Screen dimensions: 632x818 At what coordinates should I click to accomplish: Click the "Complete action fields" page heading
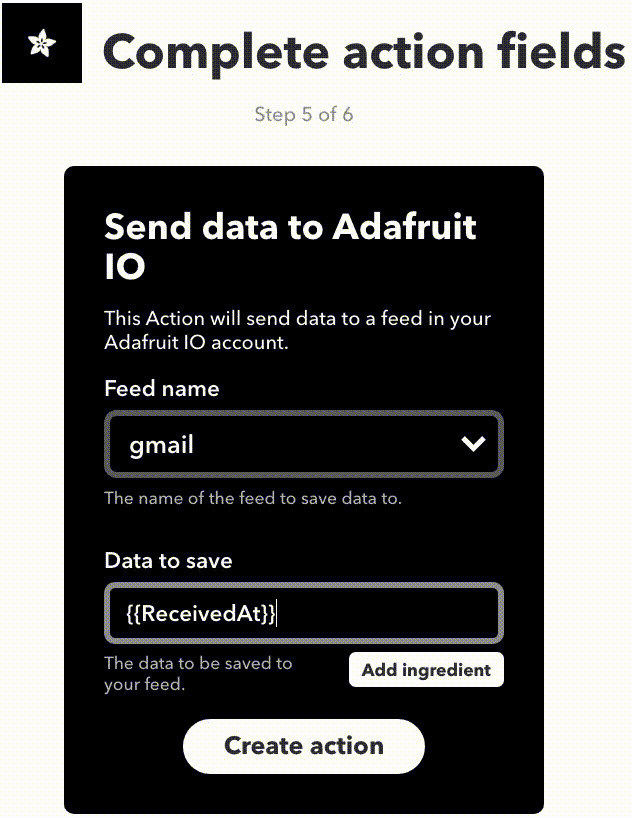[x=364, y=52]
